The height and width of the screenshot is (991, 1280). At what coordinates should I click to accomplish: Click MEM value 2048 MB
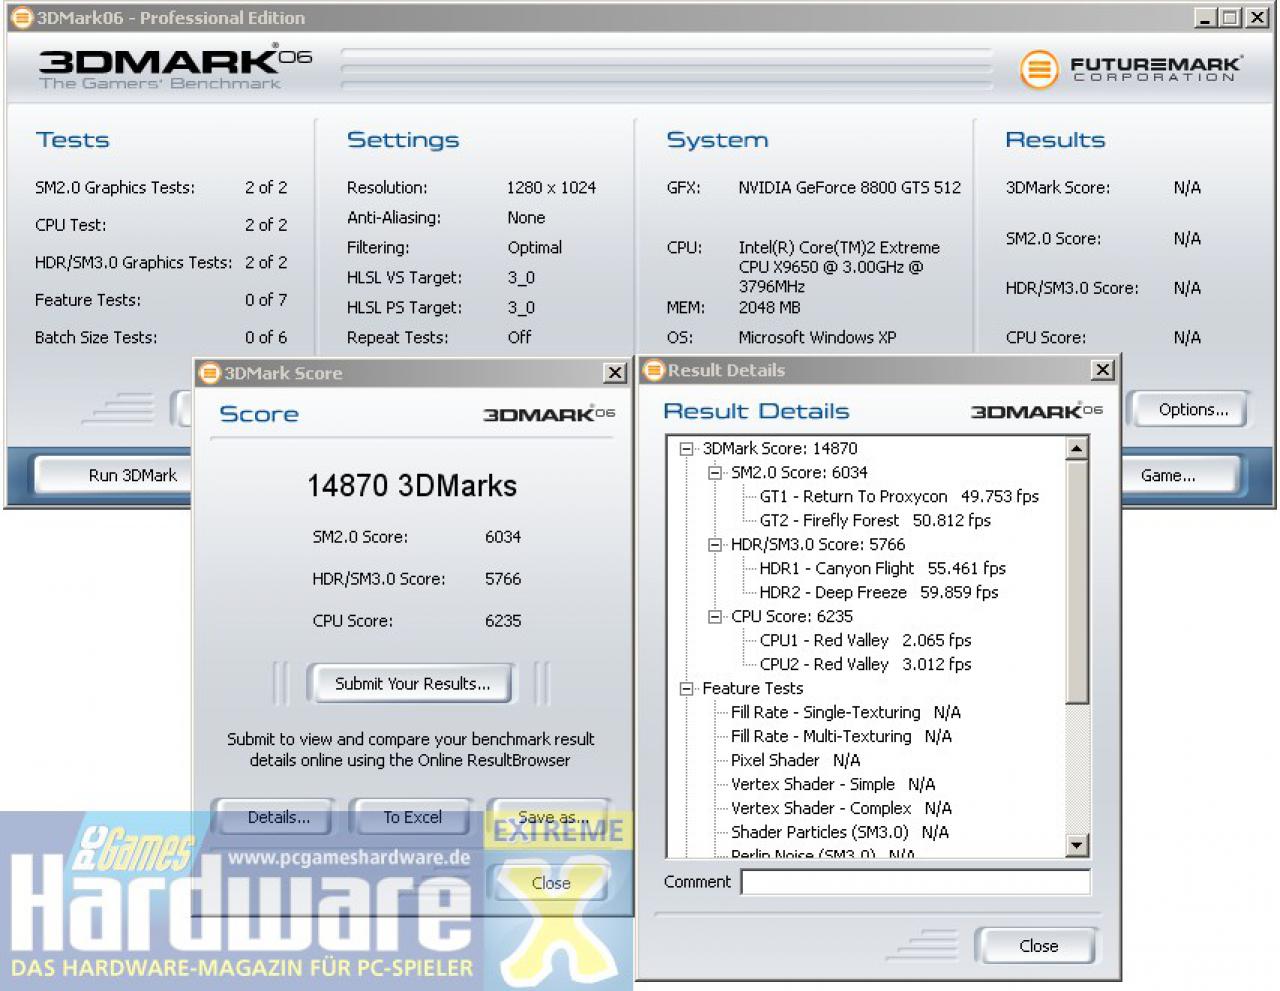(769, 308)
